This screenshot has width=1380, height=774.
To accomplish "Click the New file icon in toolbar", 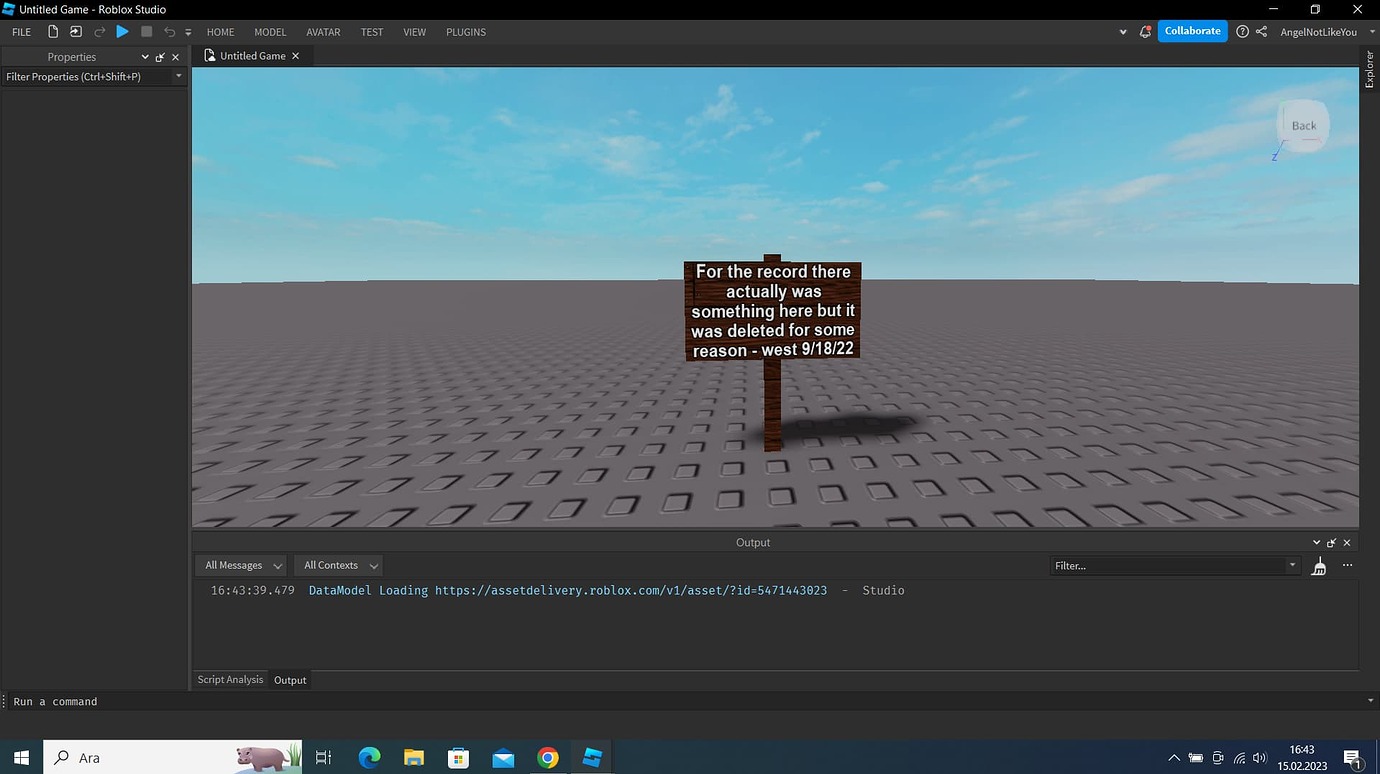I will point(53,32).
